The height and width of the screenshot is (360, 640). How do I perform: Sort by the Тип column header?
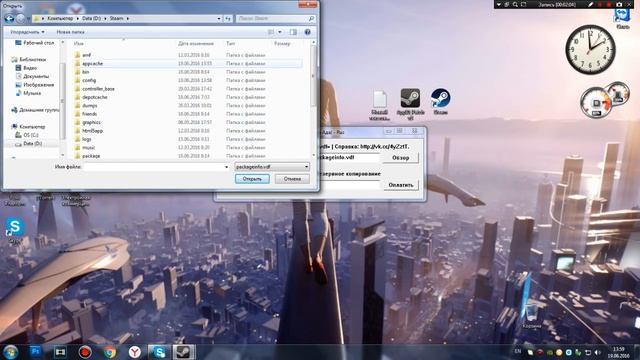pyautogui.click(x=231, y=43)
